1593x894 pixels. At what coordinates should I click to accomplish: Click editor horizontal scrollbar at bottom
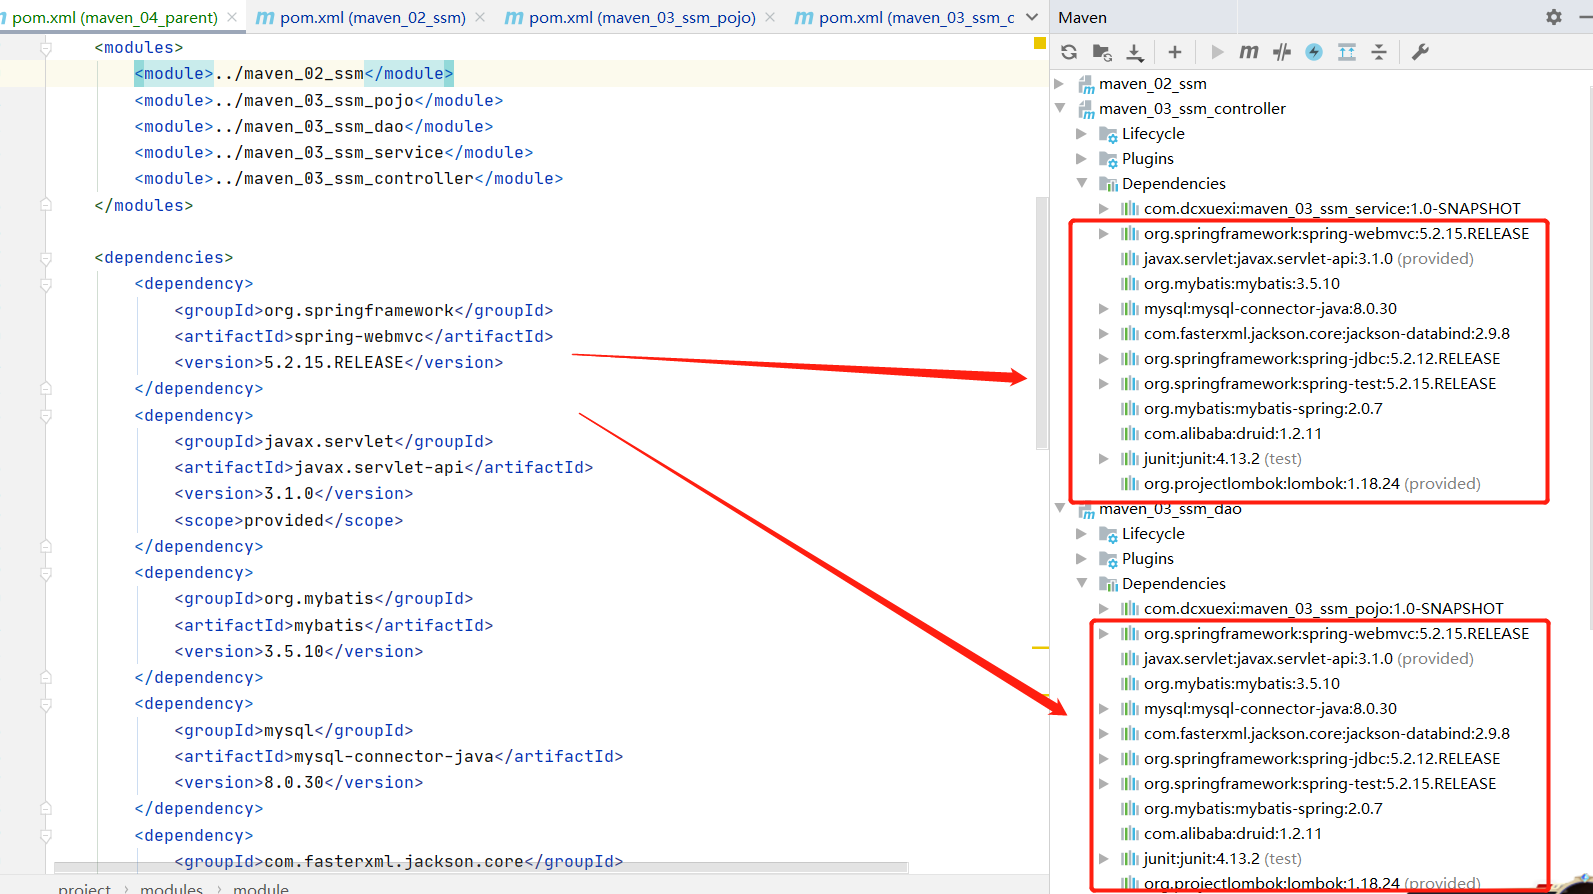(480, 867)
